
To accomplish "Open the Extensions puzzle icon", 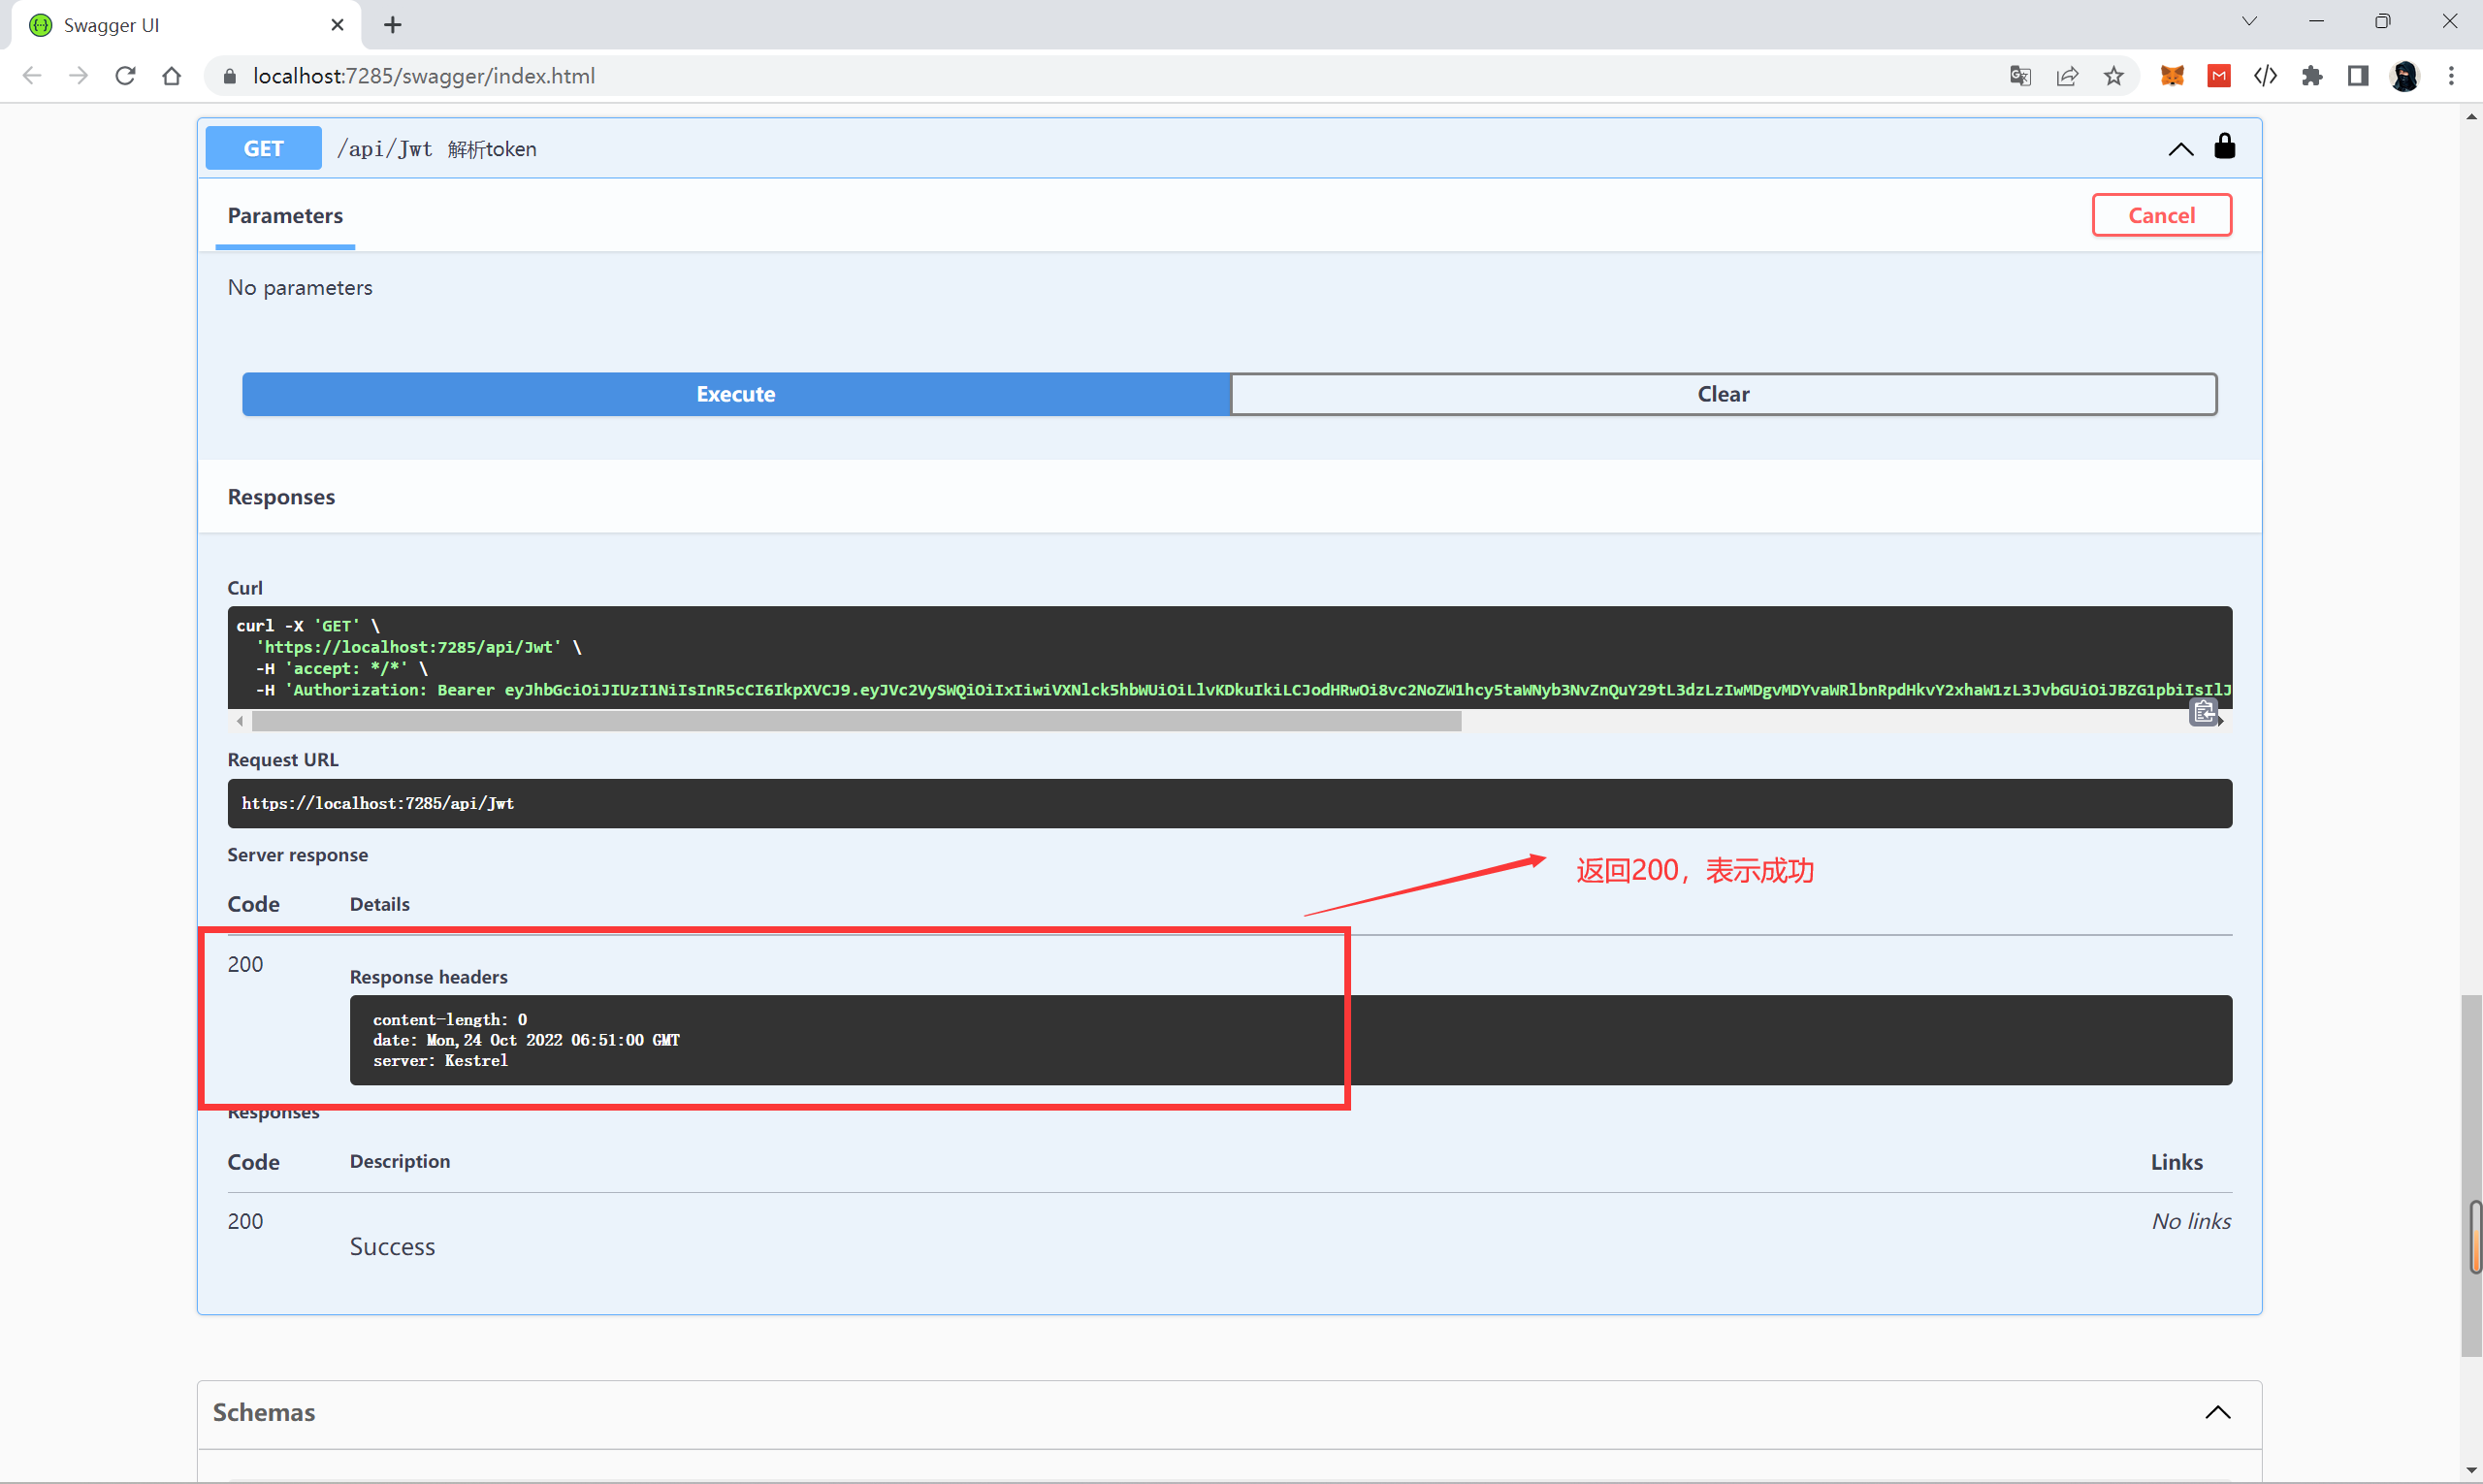I will (x=2311, y=76).
